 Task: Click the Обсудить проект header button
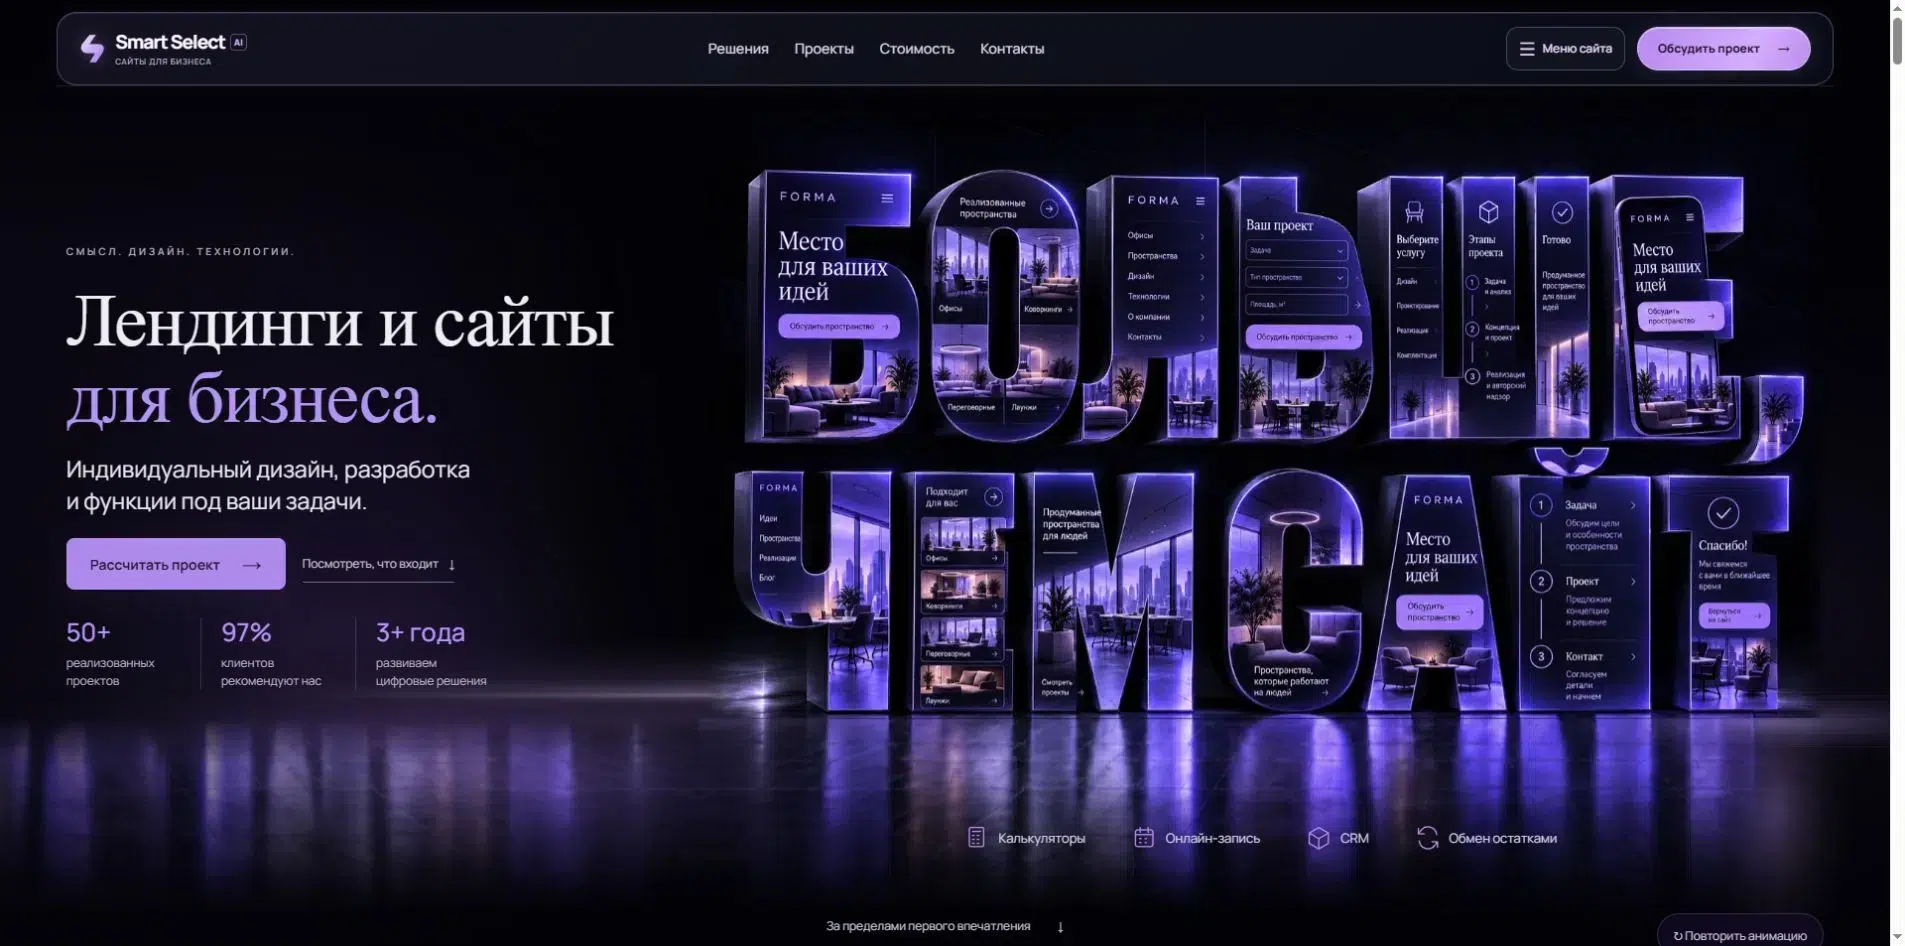tap(1723, 49)
